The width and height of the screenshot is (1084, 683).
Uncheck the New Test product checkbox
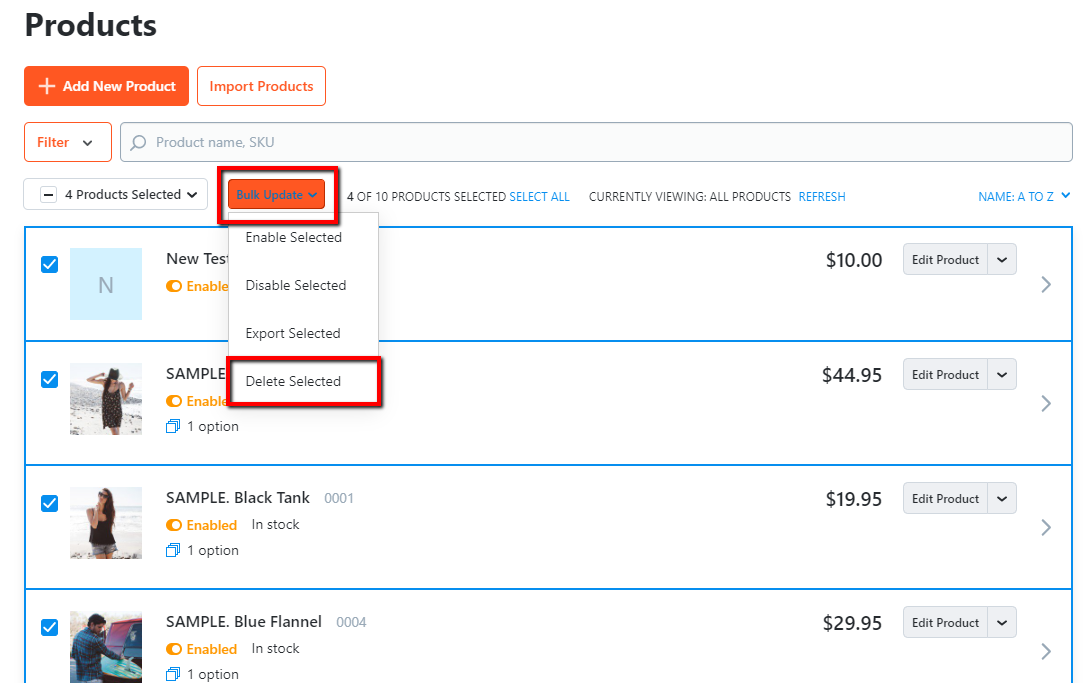49,265
